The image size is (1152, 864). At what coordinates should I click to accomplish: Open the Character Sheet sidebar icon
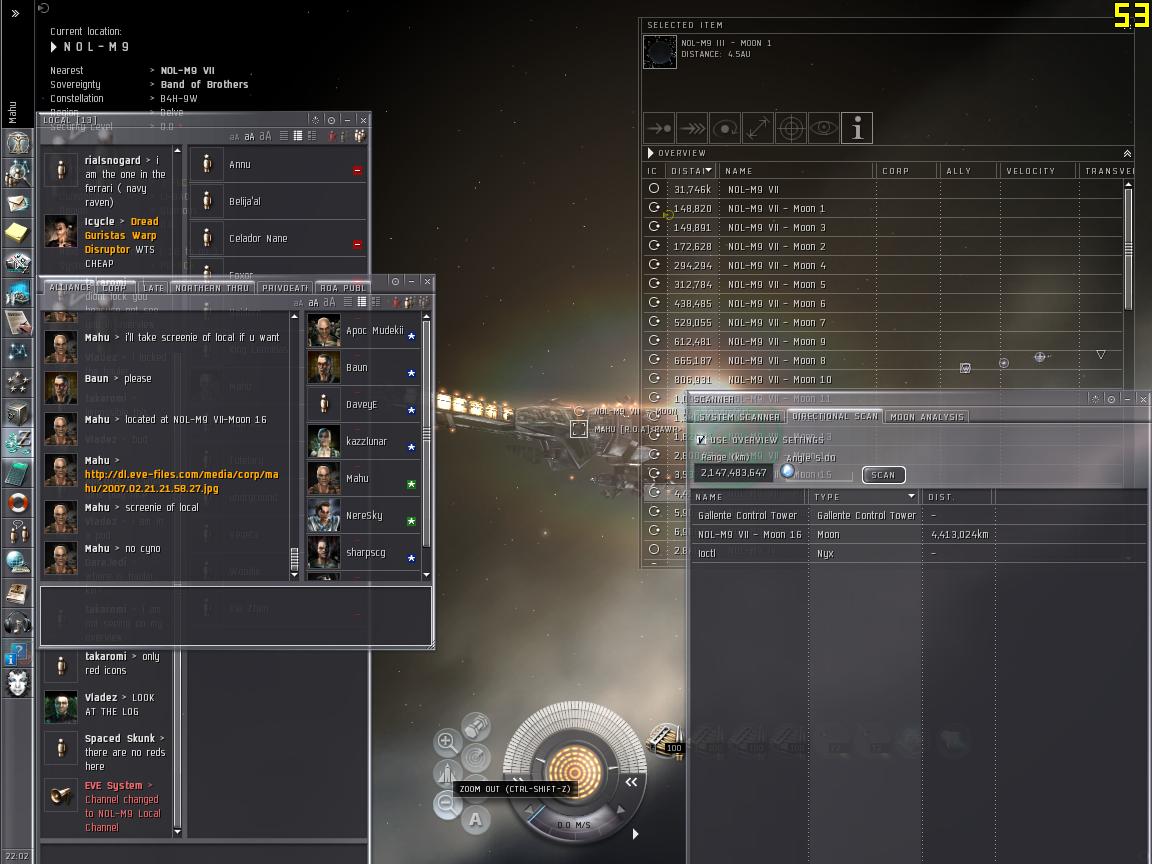coord(18,143)
